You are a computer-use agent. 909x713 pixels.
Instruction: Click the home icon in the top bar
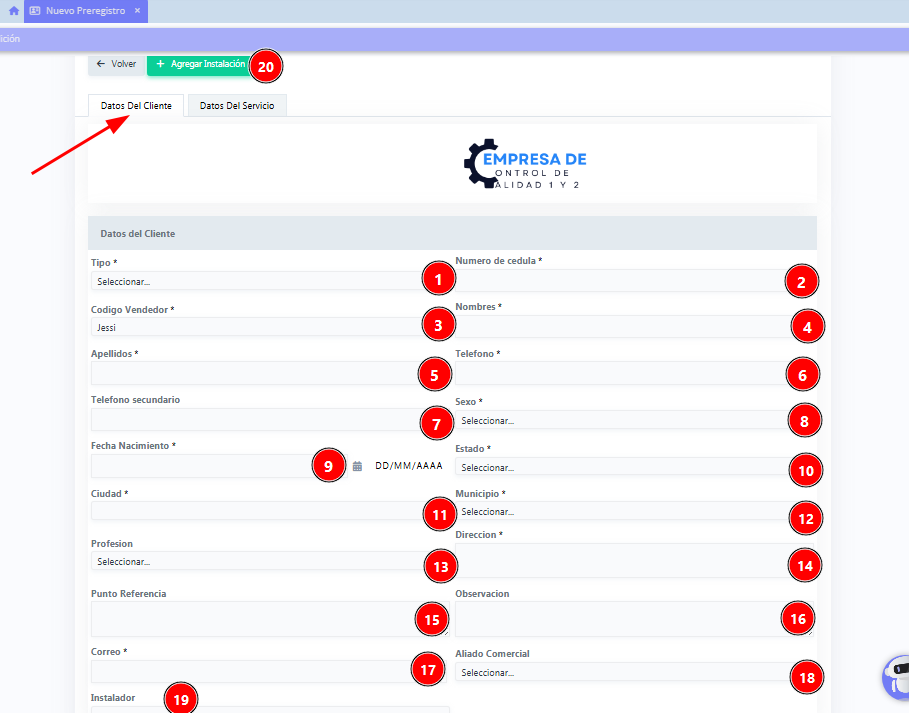[14, 11]
